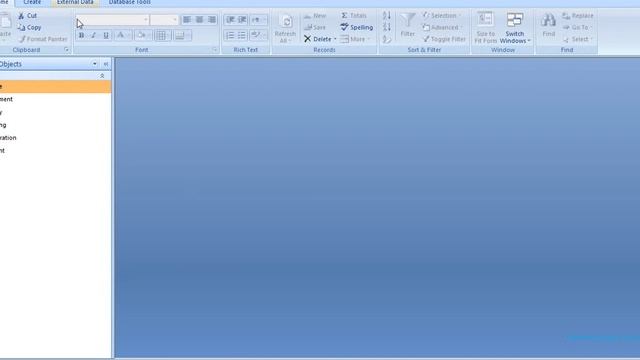Open the More records dropdown
This screenshot has height=360, width=640.
click(355, 39)
